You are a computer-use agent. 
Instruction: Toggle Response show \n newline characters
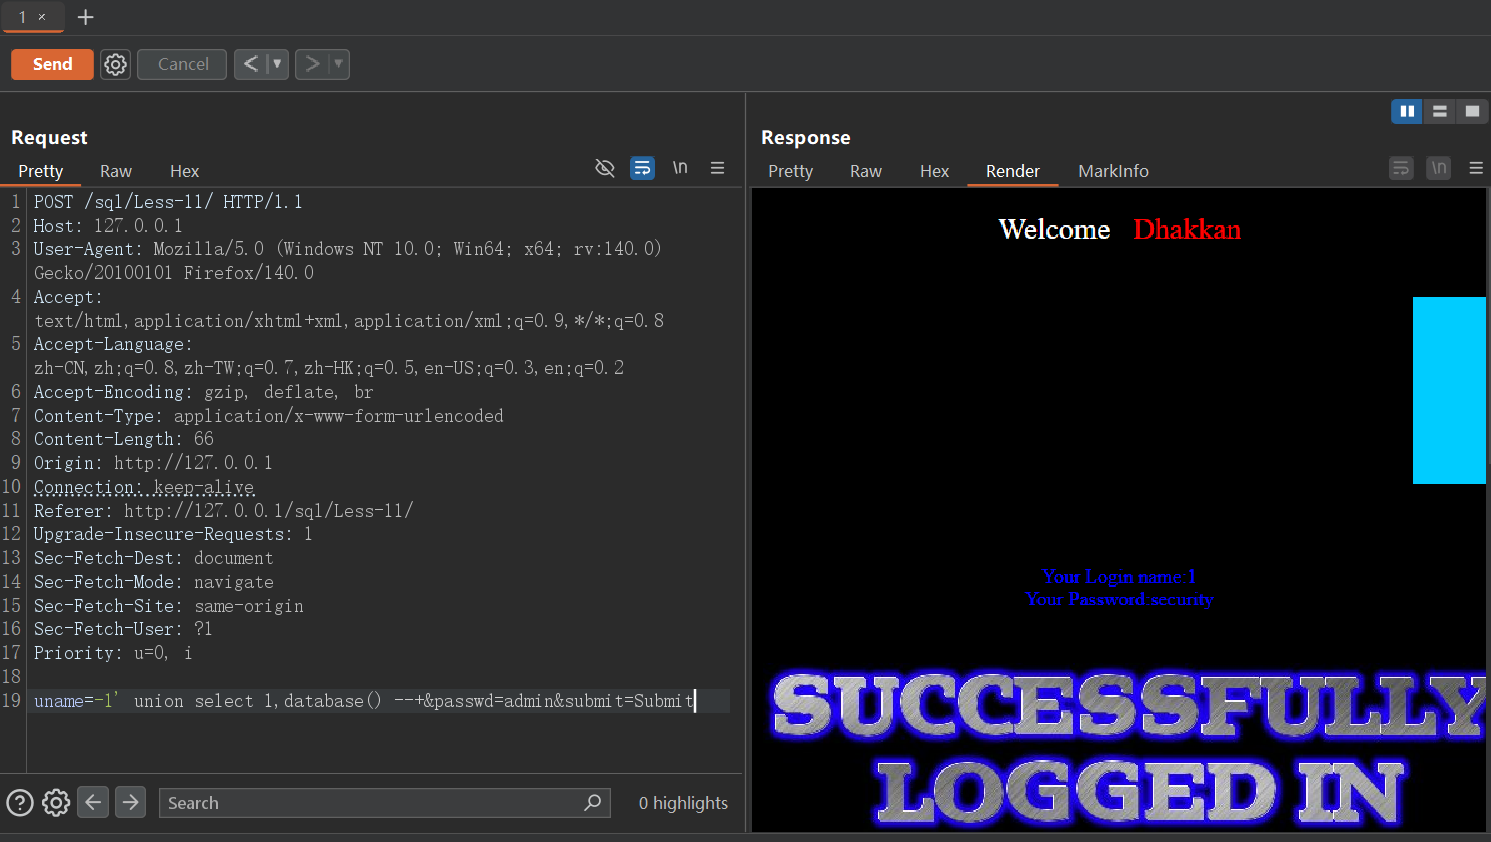click(x=1439, y=168)
